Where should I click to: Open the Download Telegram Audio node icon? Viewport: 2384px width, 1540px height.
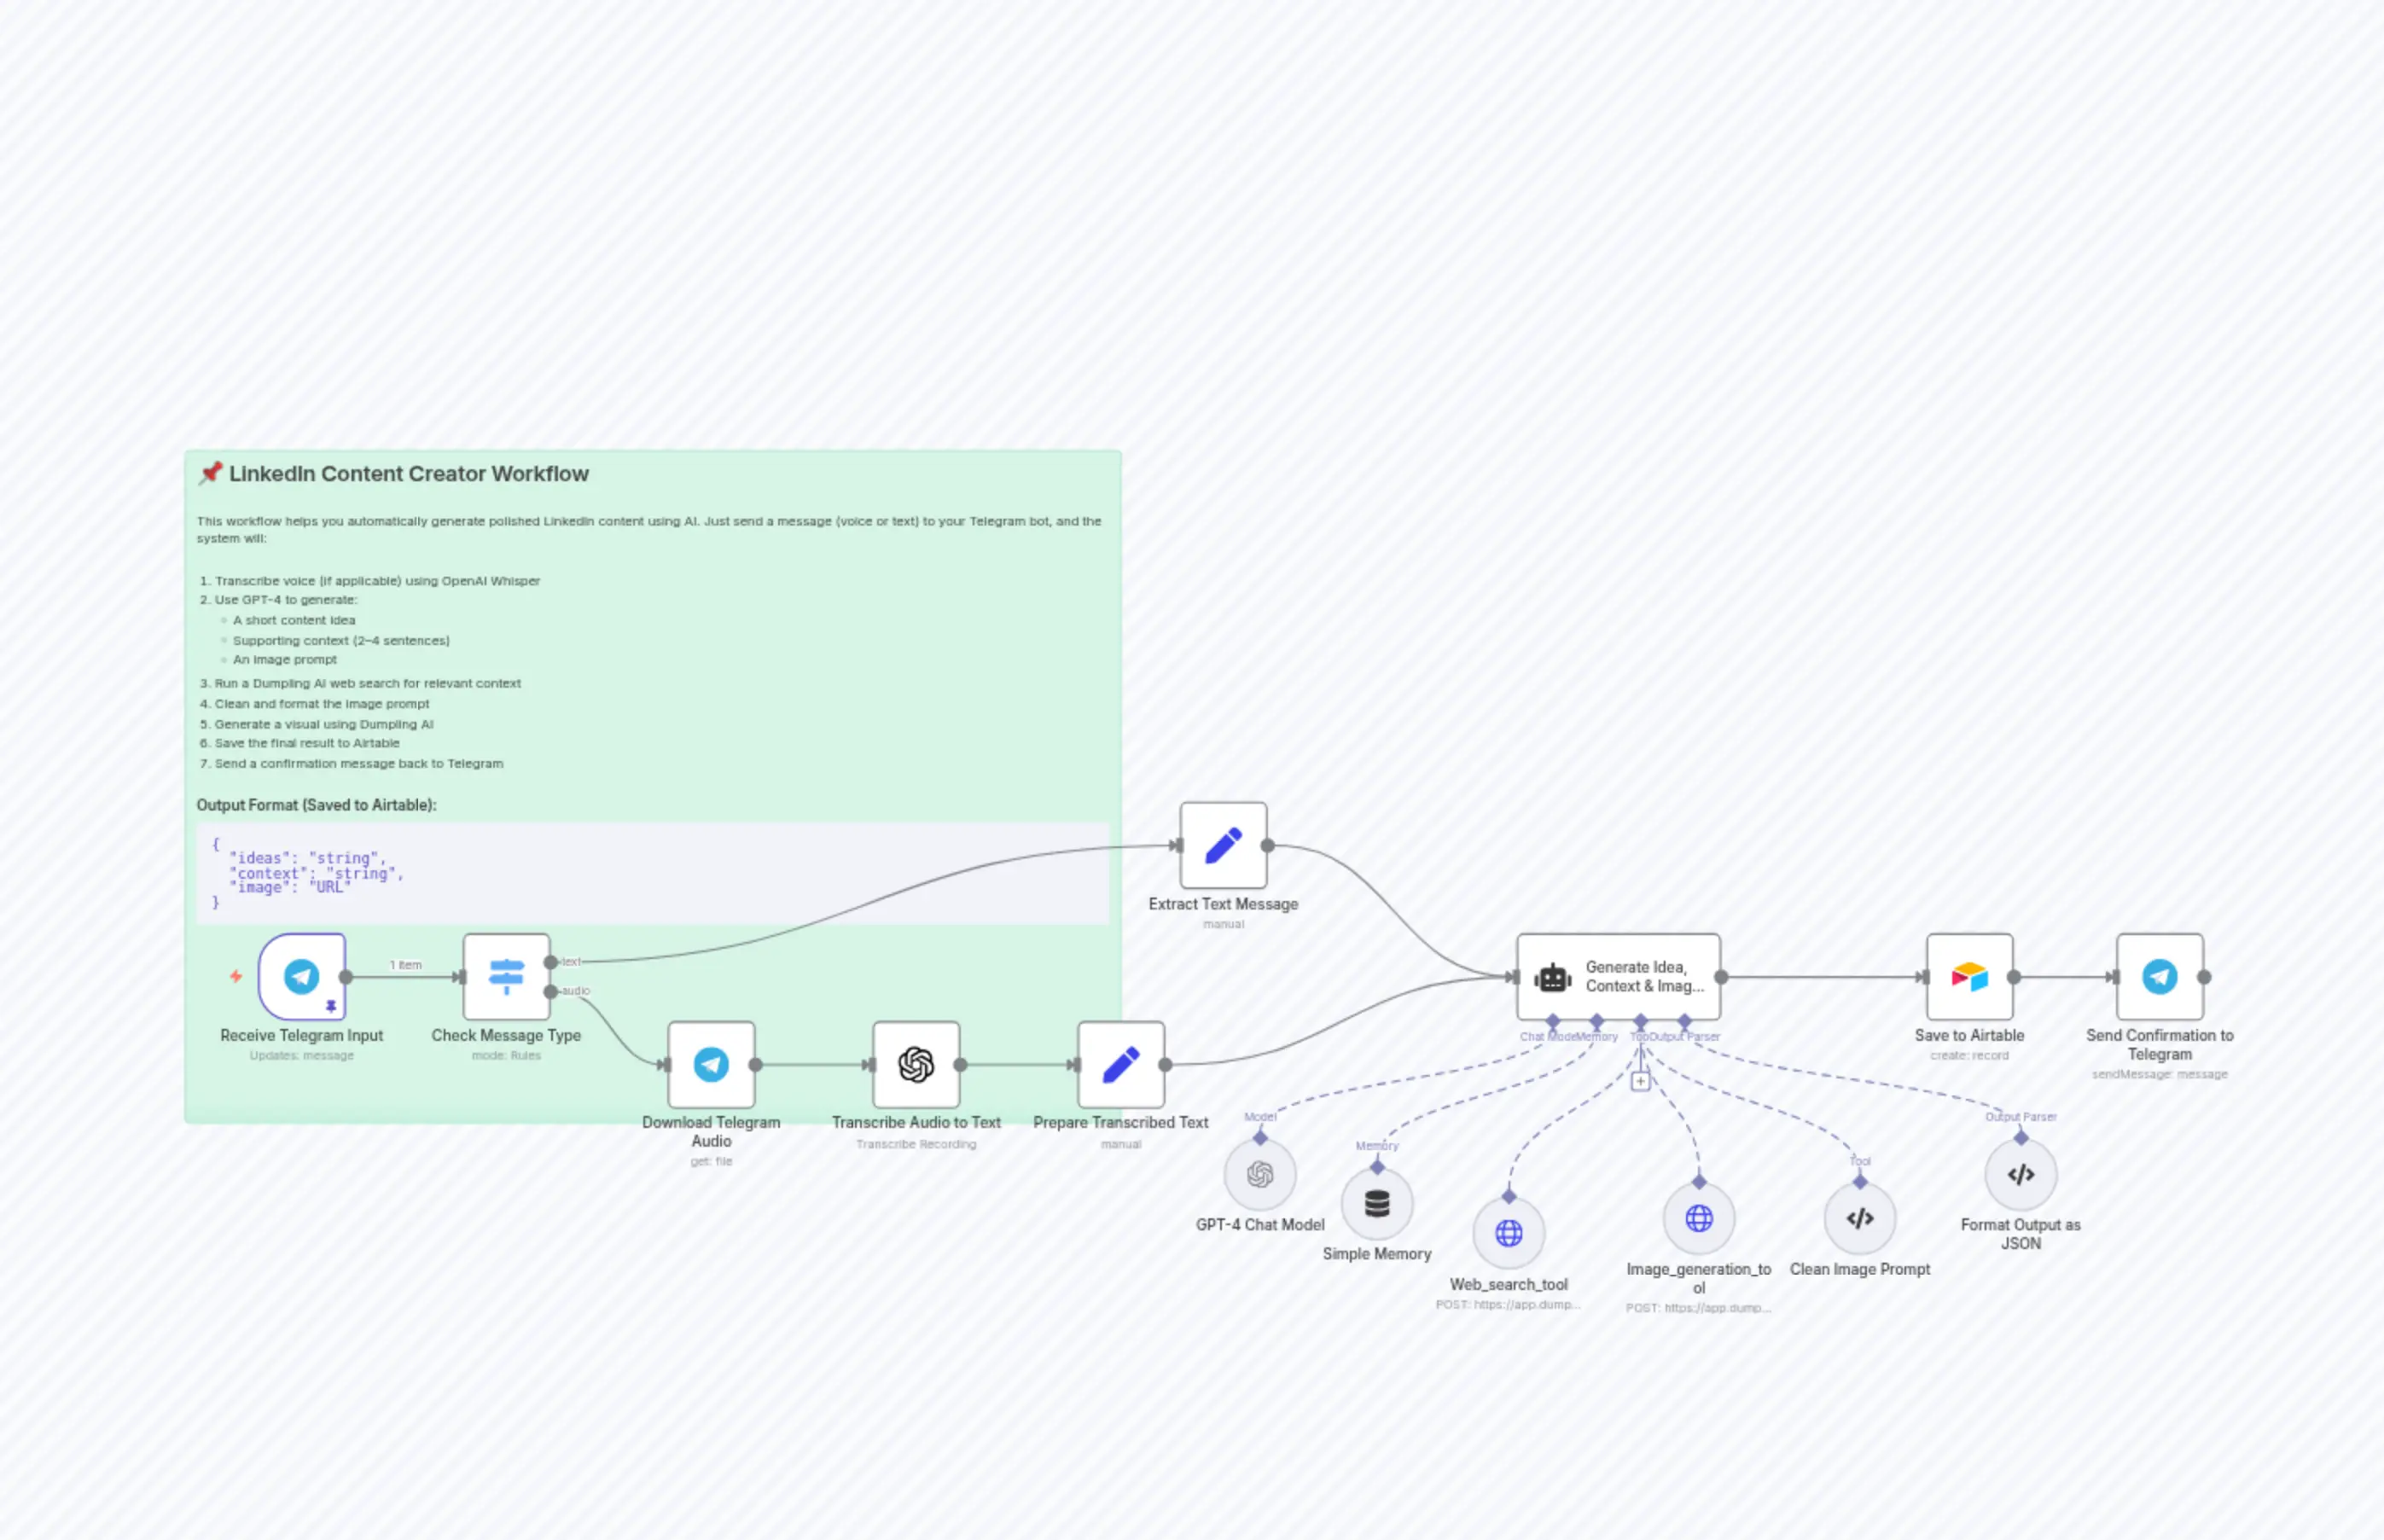710,1064
